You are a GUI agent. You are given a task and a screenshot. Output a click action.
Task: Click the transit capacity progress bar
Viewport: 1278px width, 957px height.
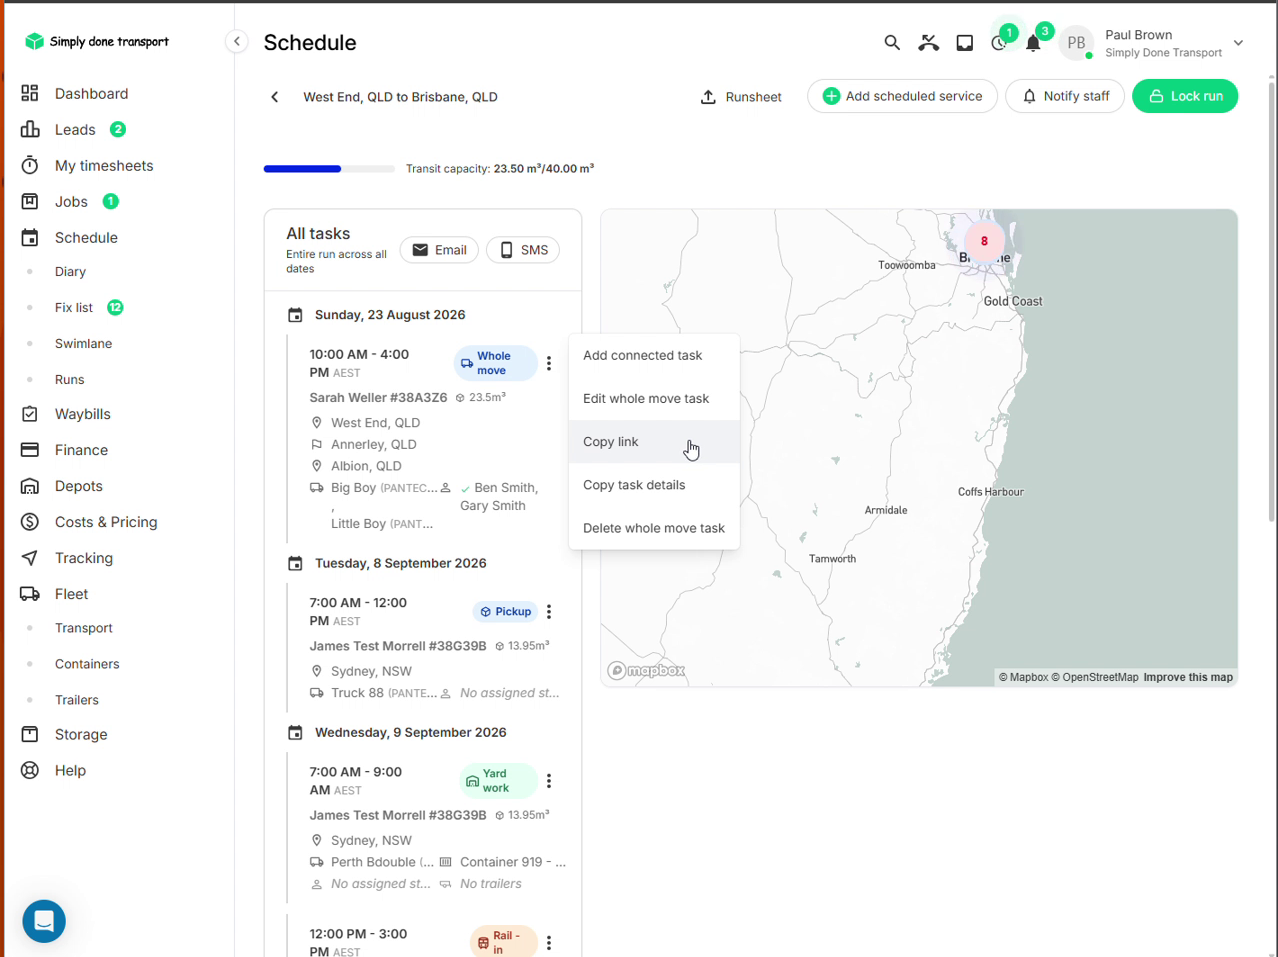[329, 169]
